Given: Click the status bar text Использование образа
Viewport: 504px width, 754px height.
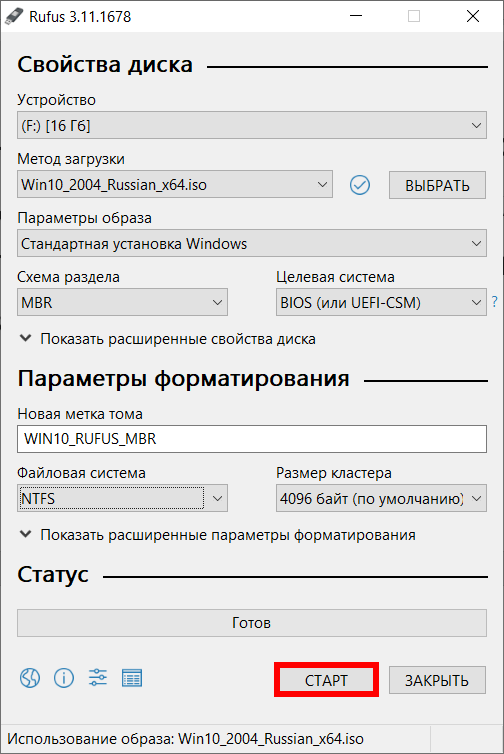Looking at the screenshot, I should 185,739.
